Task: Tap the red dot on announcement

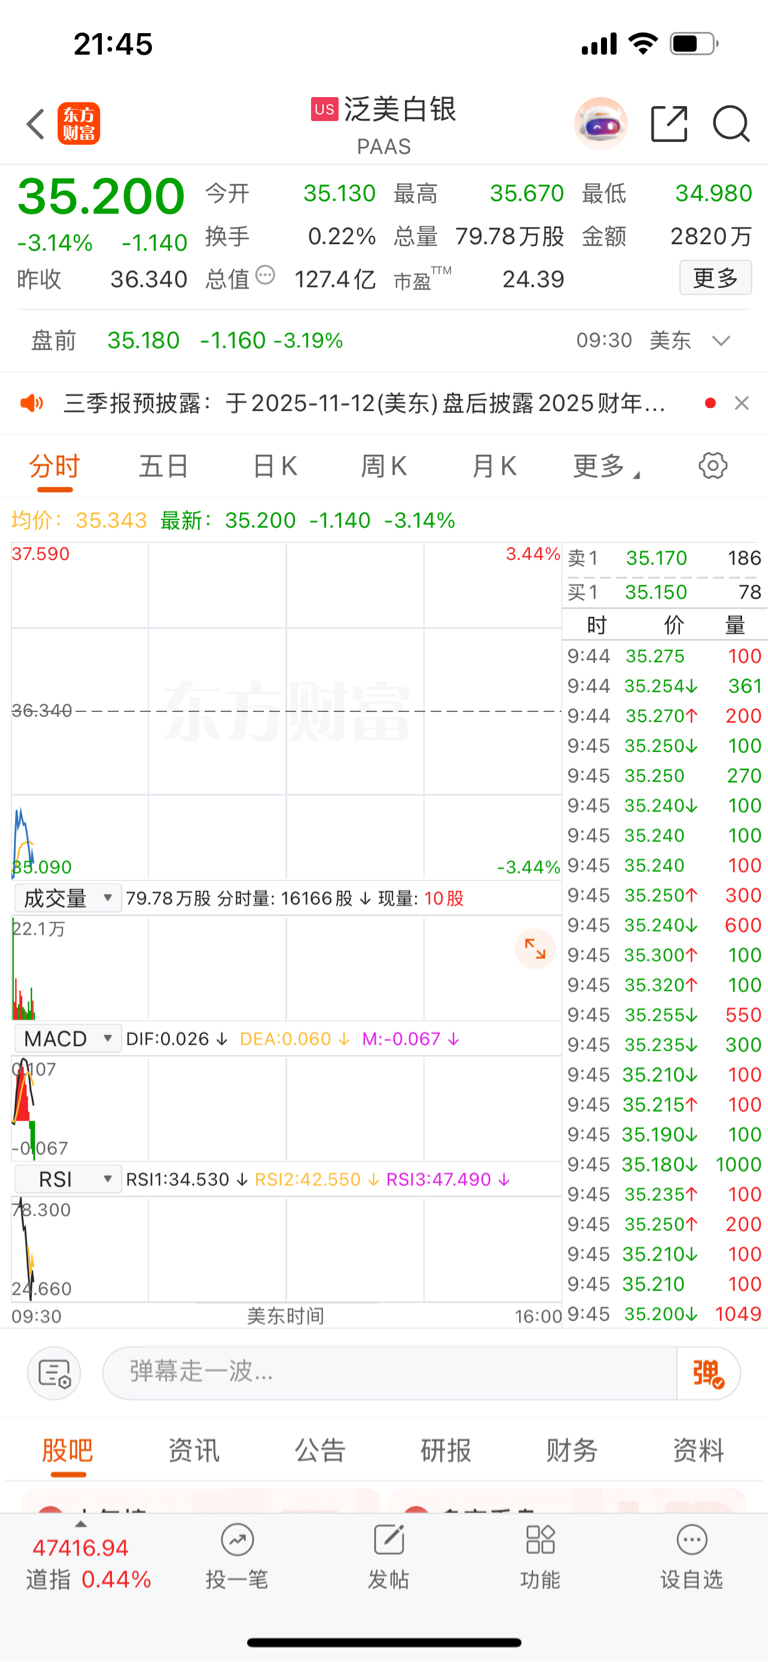Action: [x=710, y=403]
